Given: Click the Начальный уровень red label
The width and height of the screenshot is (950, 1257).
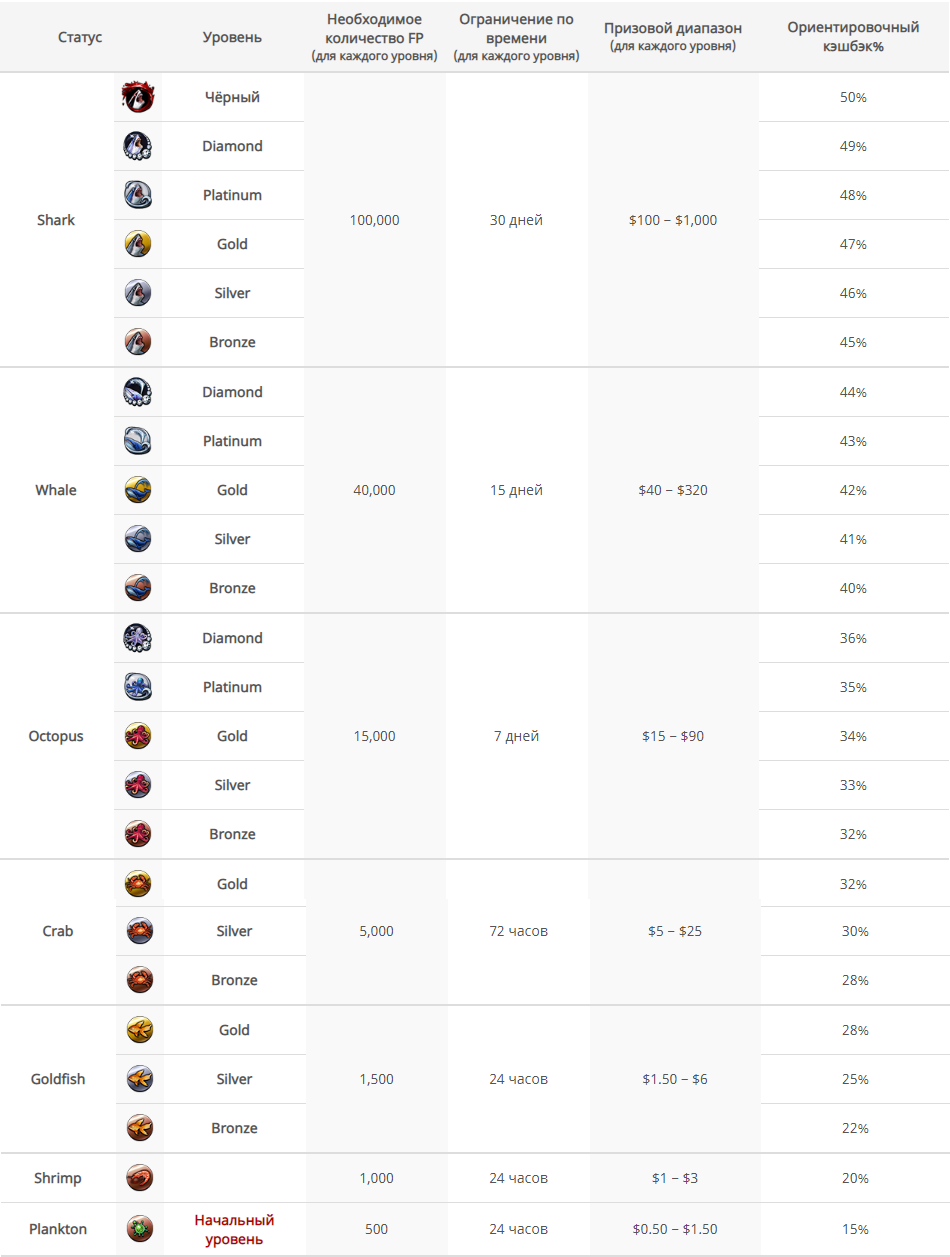Looking at the screenshot, I should [x=234, y=1229].
